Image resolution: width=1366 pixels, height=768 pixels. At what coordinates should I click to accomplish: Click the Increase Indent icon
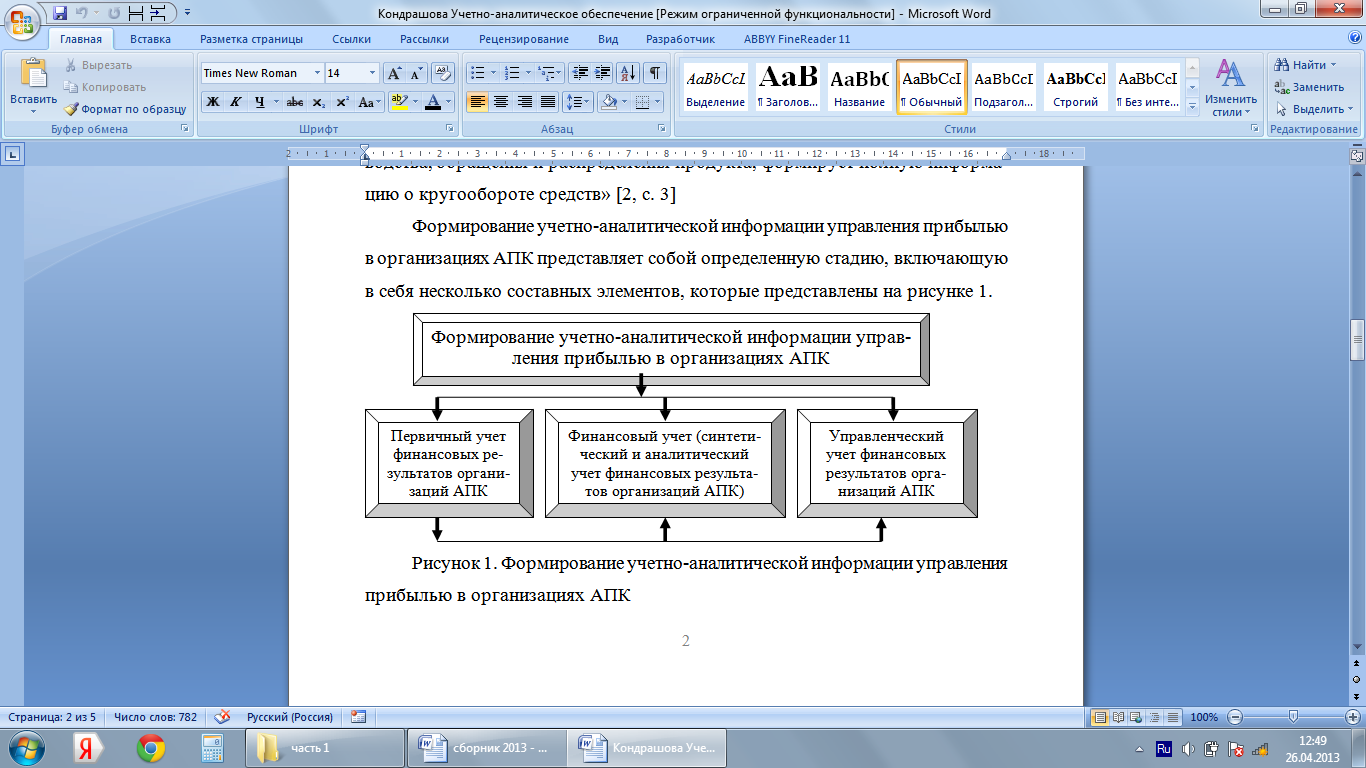[603, 73]
